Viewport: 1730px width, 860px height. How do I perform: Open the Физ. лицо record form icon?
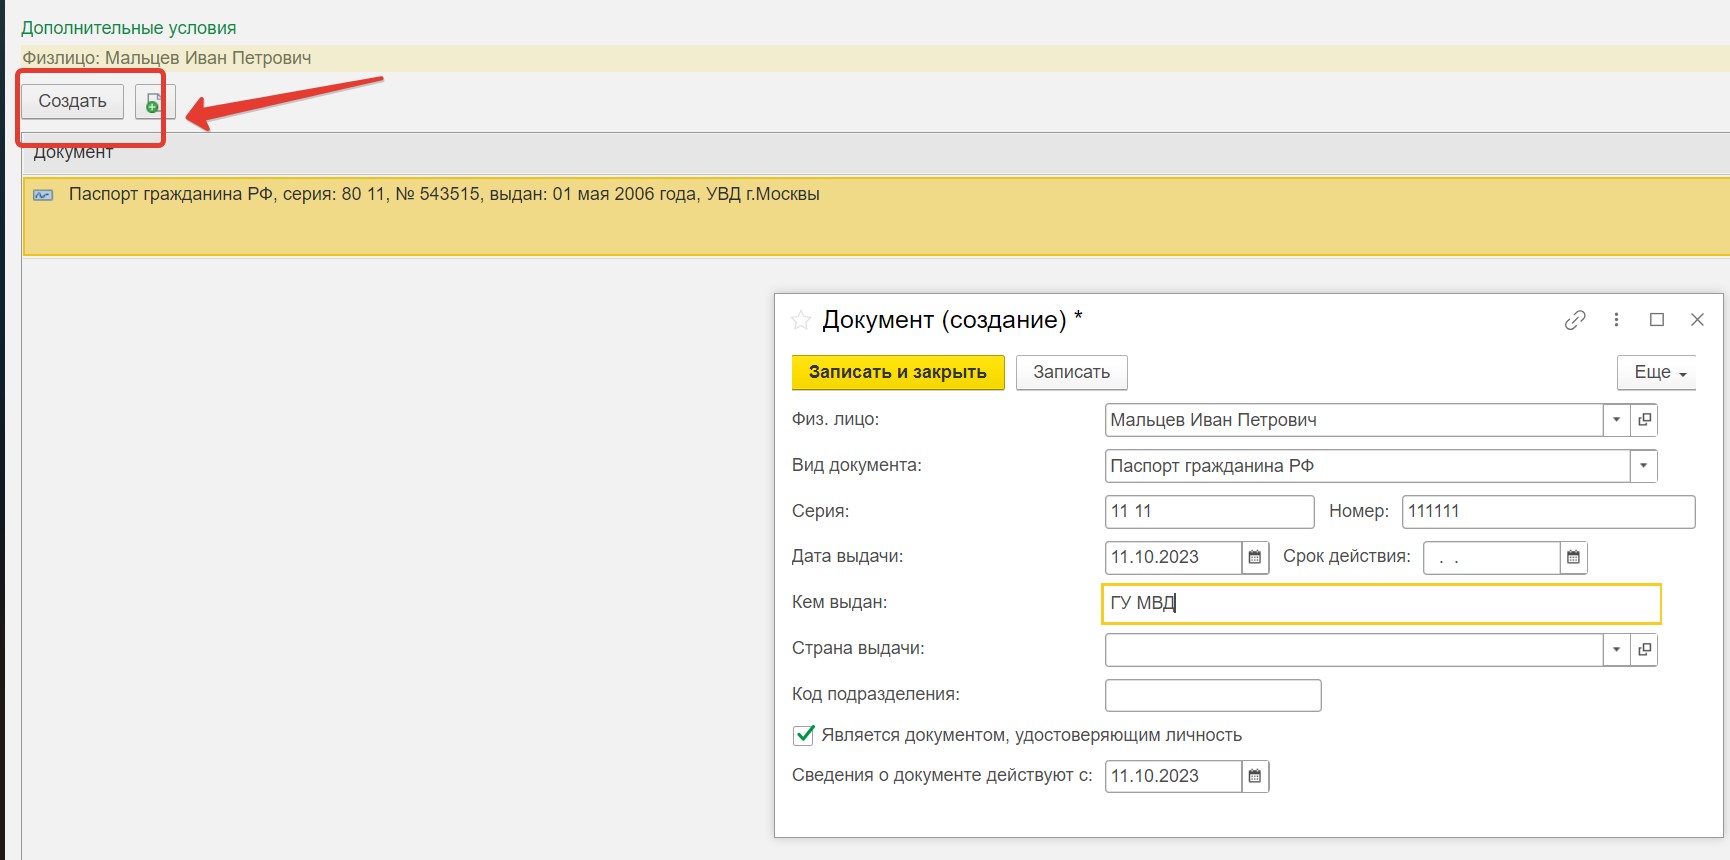(x=1644, y=420)
